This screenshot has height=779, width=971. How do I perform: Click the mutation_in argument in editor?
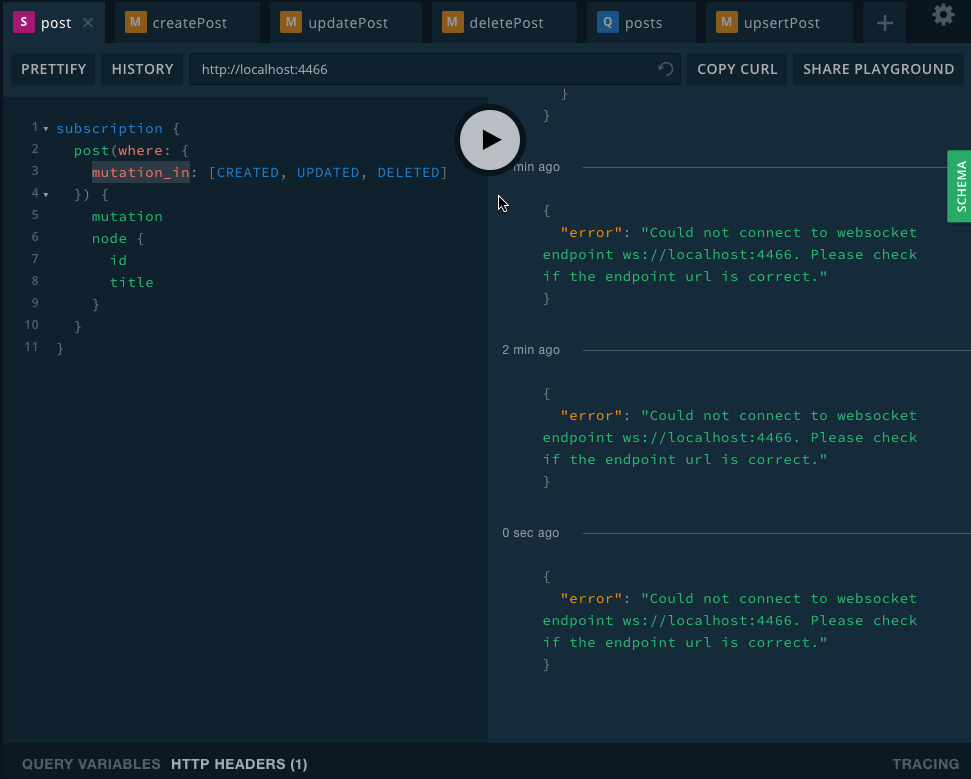pyautogui.click(x=141, y=172)
